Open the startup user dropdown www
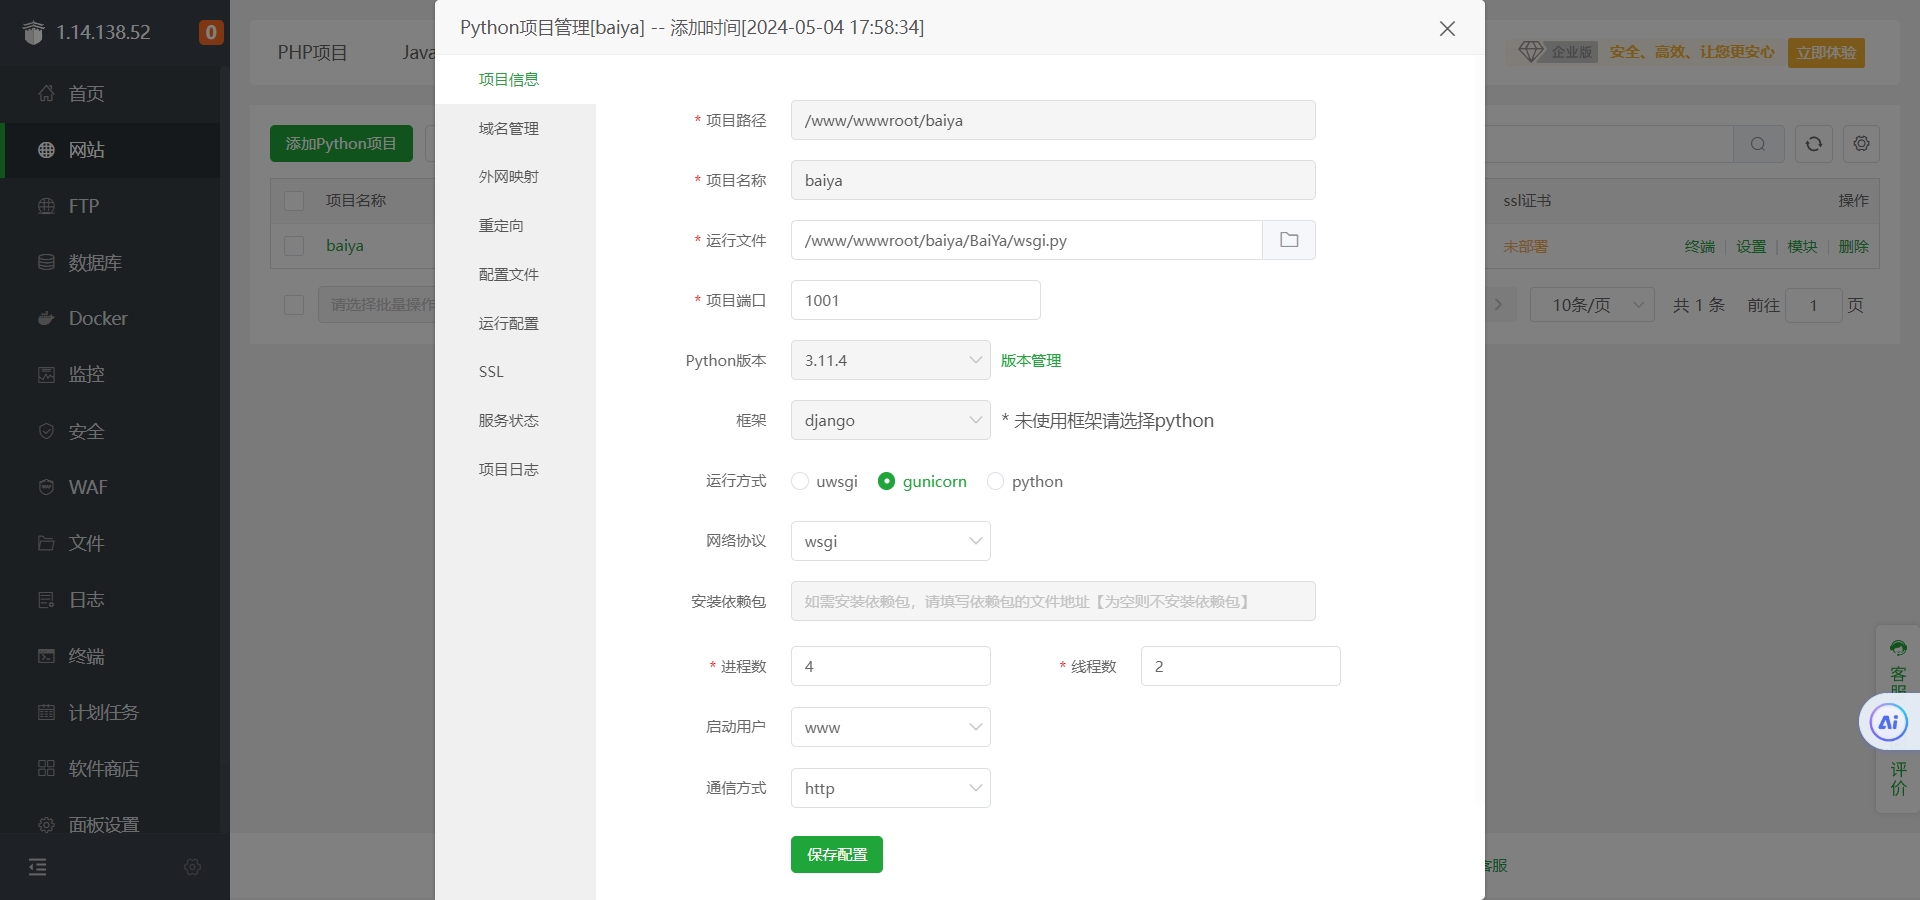This screenshot has height=900, width=1920. (x=890, y=727)
